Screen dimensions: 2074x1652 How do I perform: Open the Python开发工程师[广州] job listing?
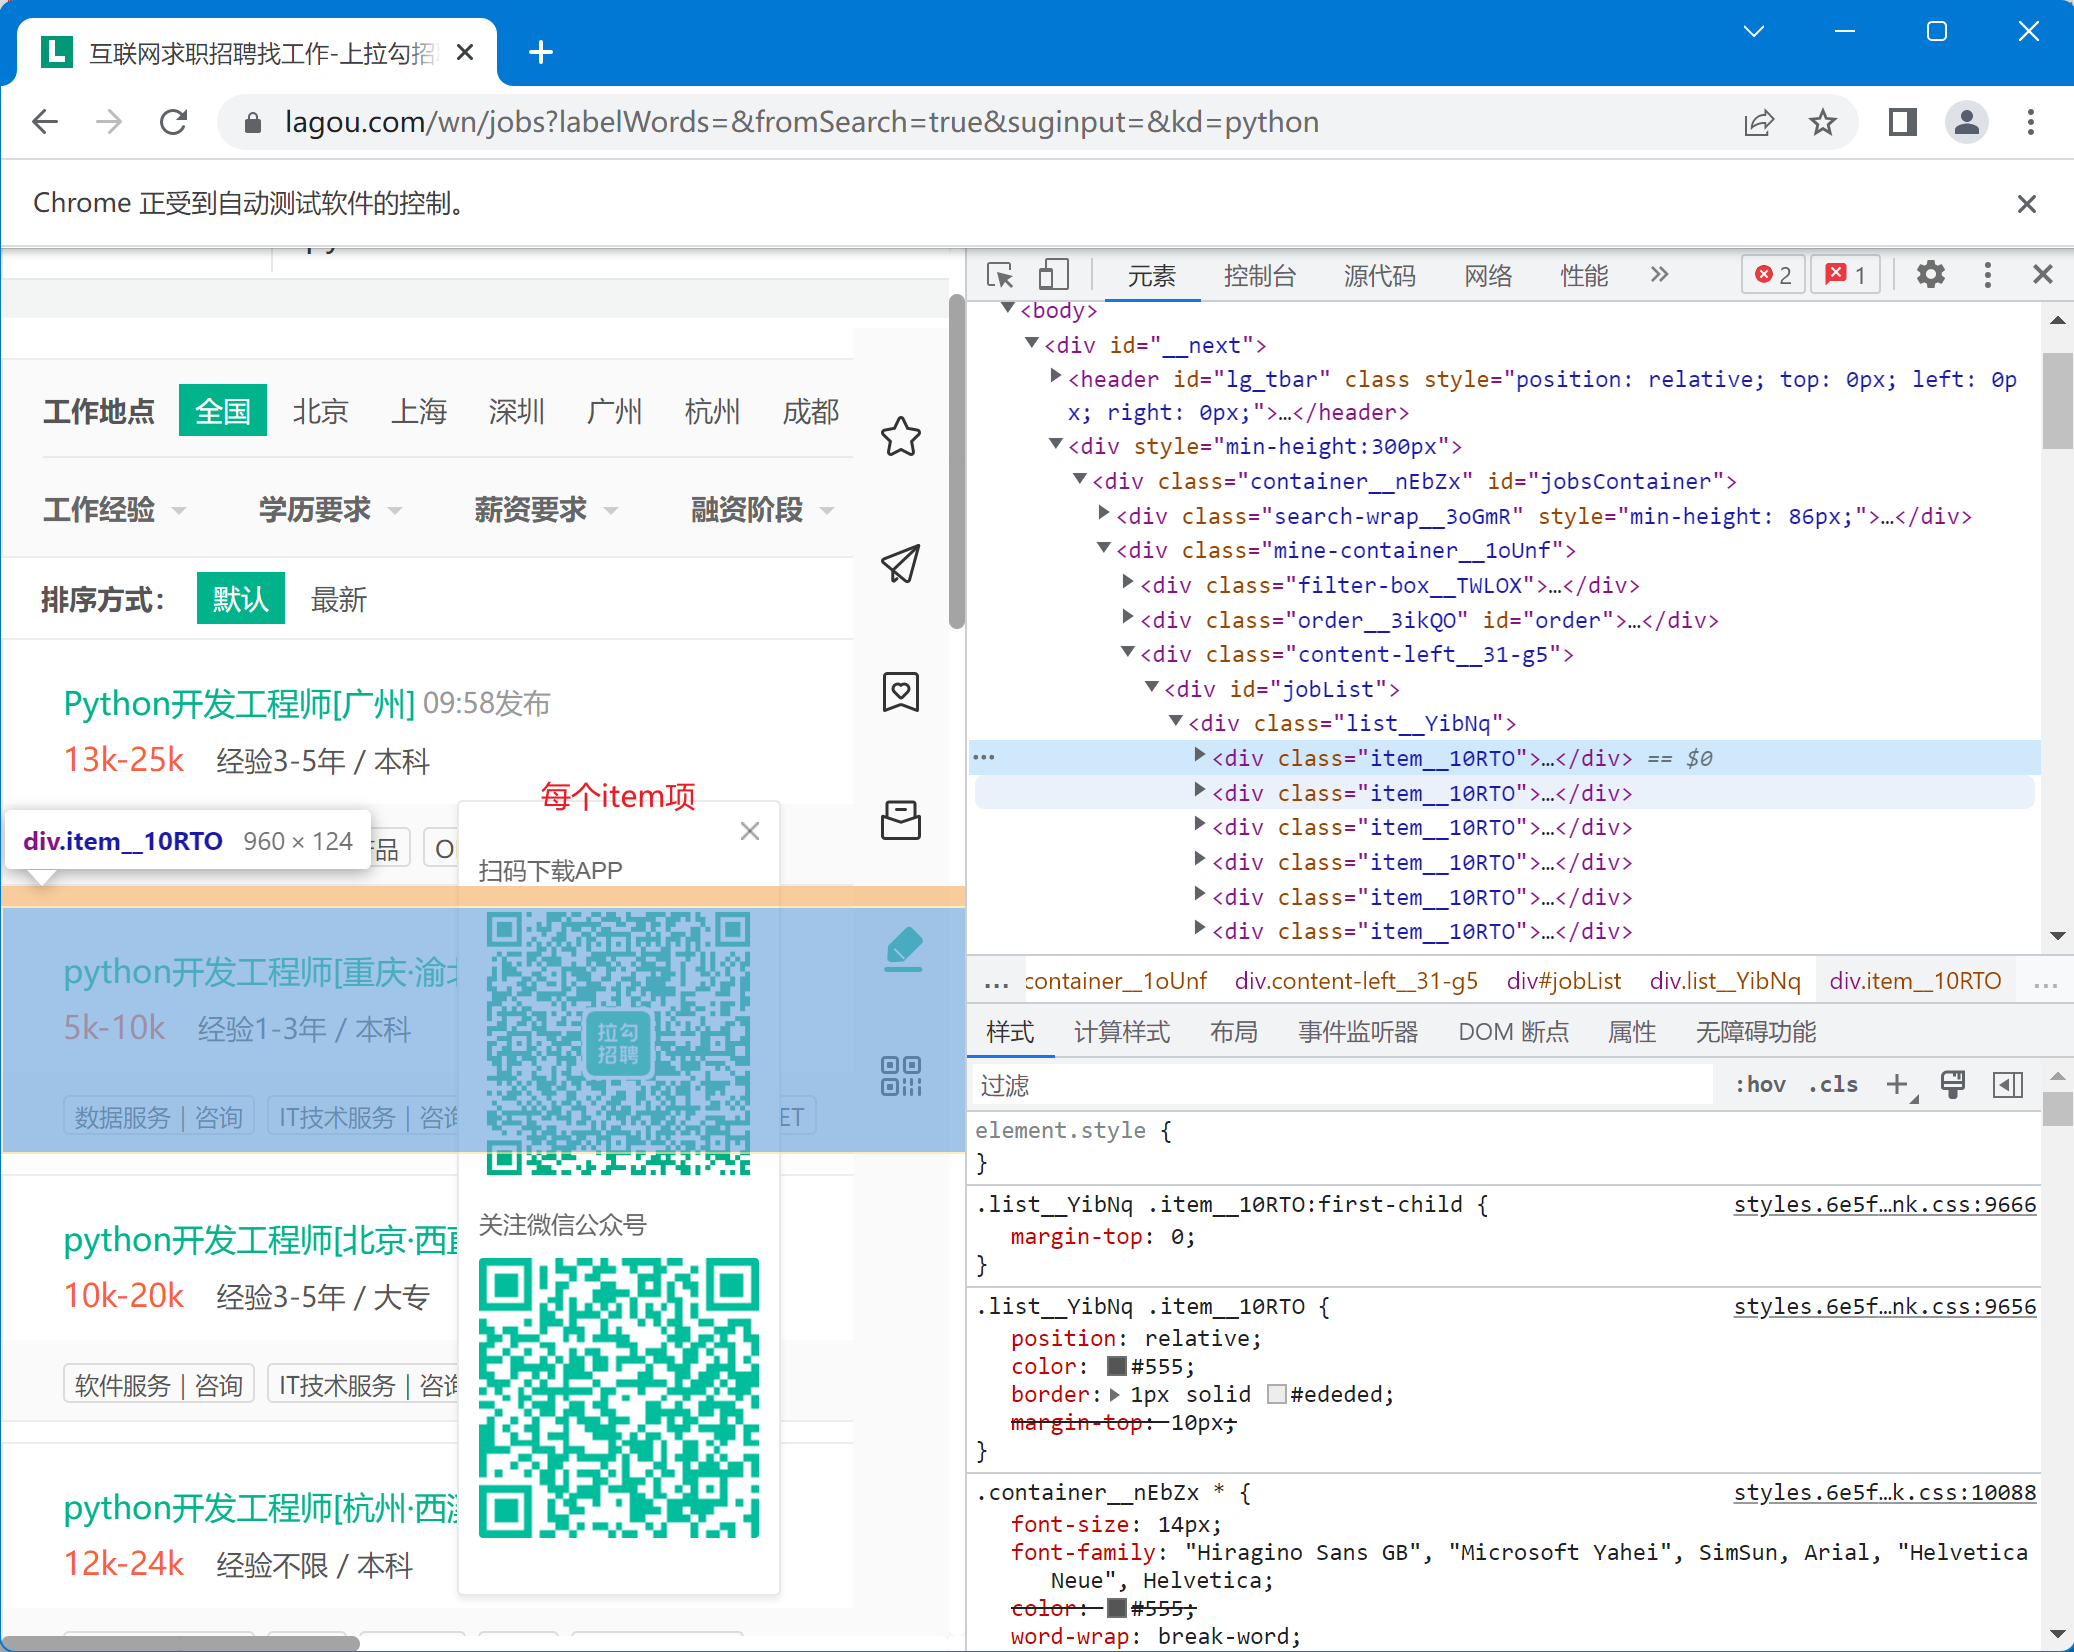coord(239,704)
